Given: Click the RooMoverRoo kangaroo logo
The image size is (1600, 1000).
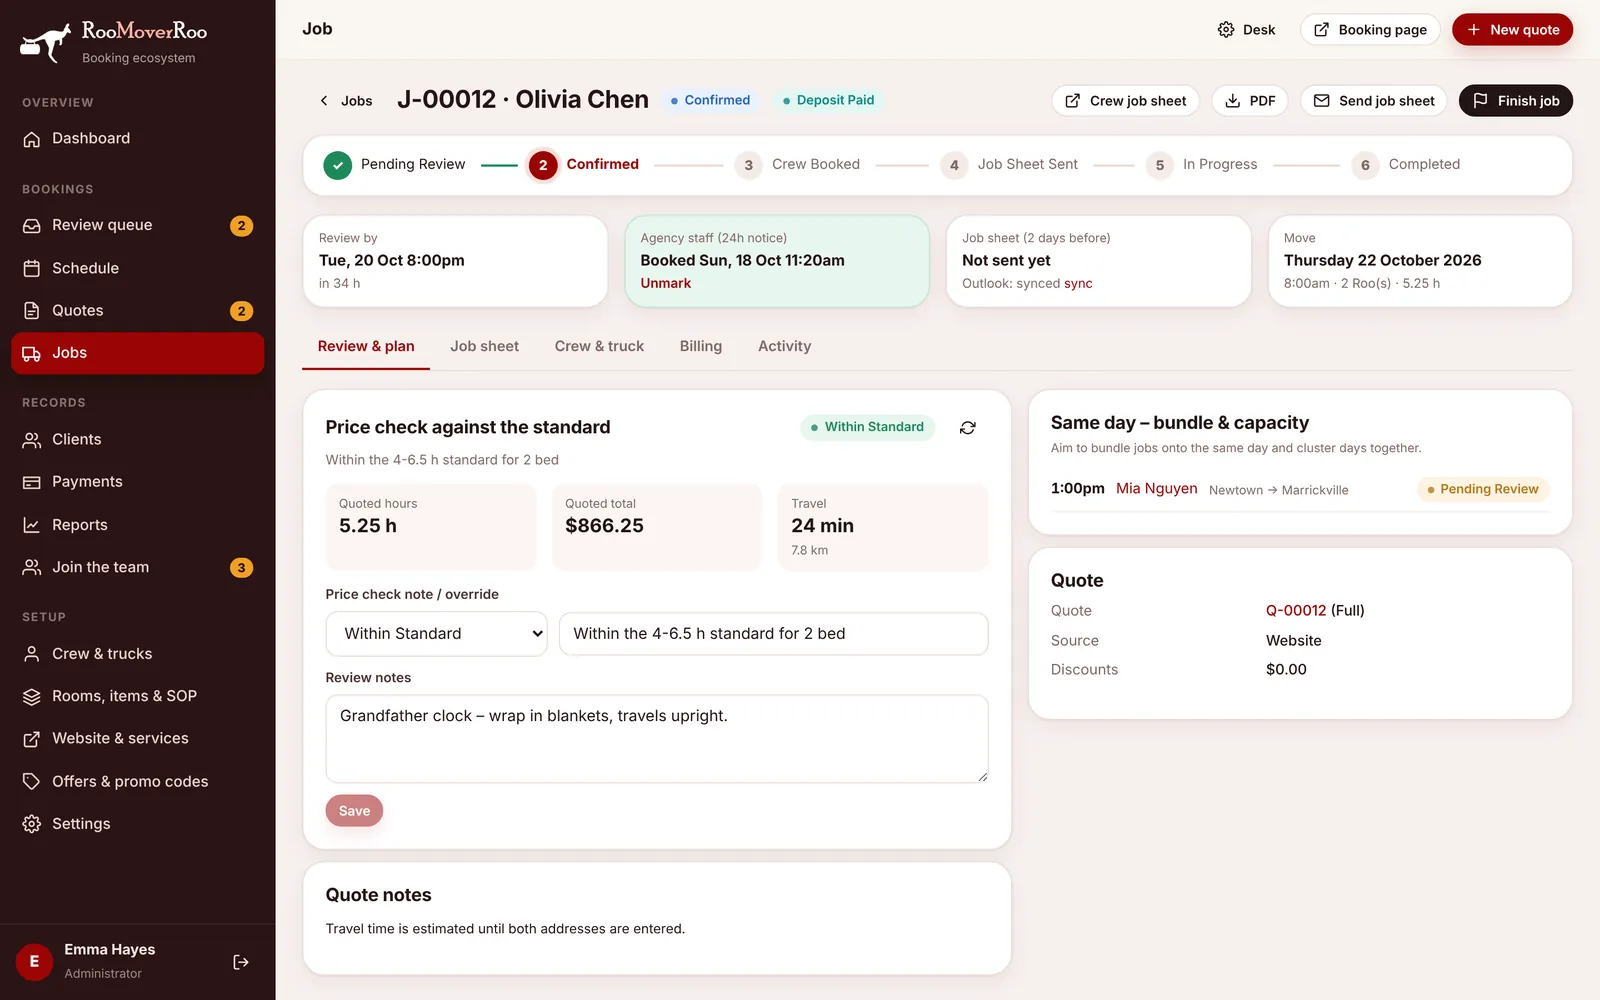Looking at the screenshot, I should 46,42.
